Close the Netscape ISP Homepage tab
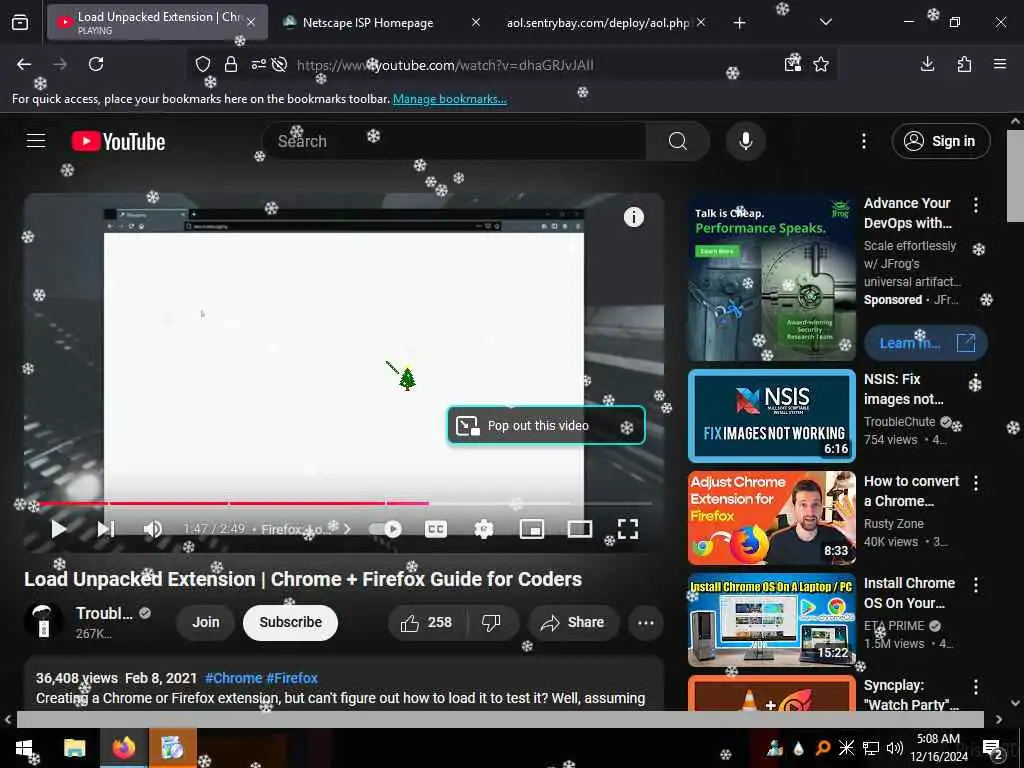The height and width of the screenshot is (768, 1024). 476,22
